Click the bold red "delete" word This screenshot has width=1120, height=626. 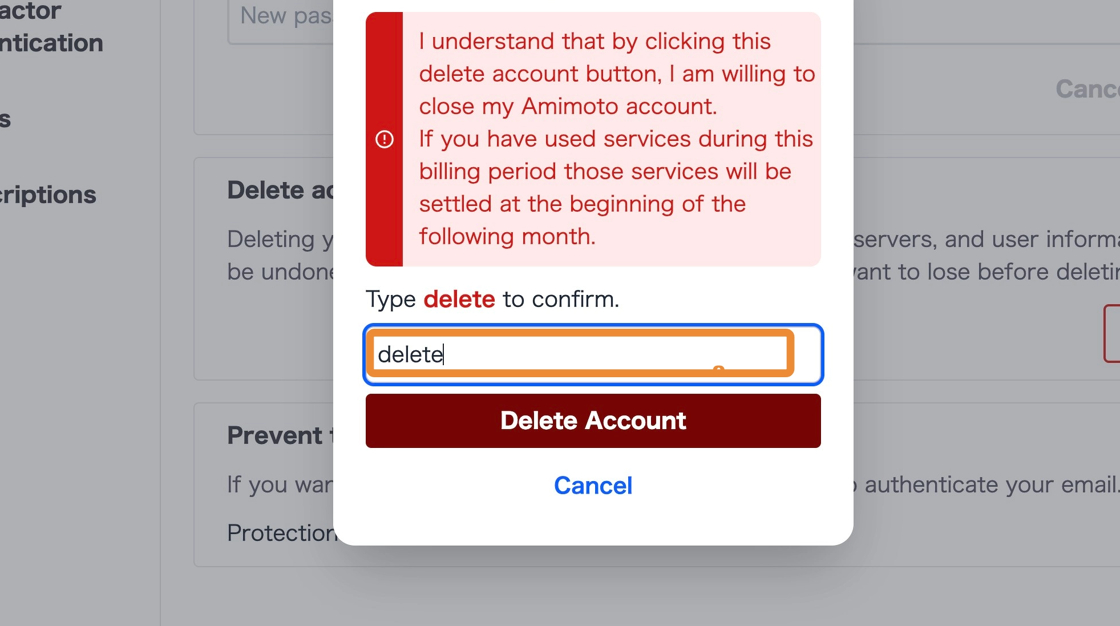[x=459, y=299]
